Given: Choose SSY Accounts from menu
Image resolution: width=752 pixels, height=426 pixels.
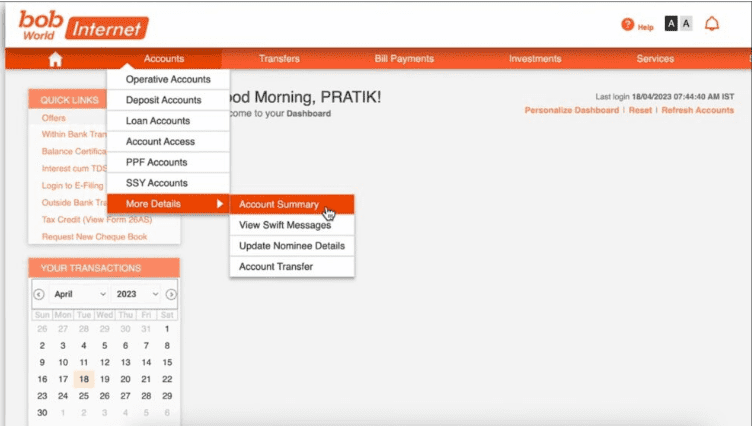Looking at the screenshot, I should point(168,183).
